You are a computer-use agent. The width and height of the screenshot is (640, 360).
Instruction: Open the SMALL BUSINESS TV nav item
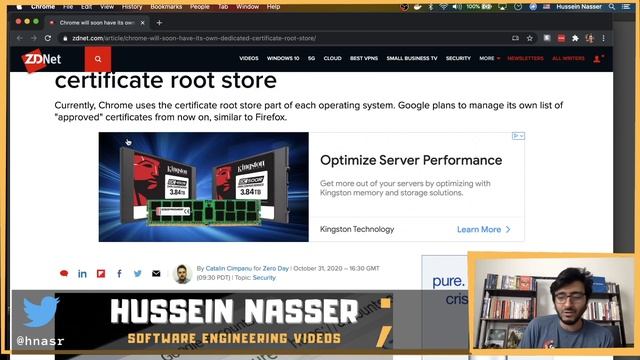click(x=412, y=58)
